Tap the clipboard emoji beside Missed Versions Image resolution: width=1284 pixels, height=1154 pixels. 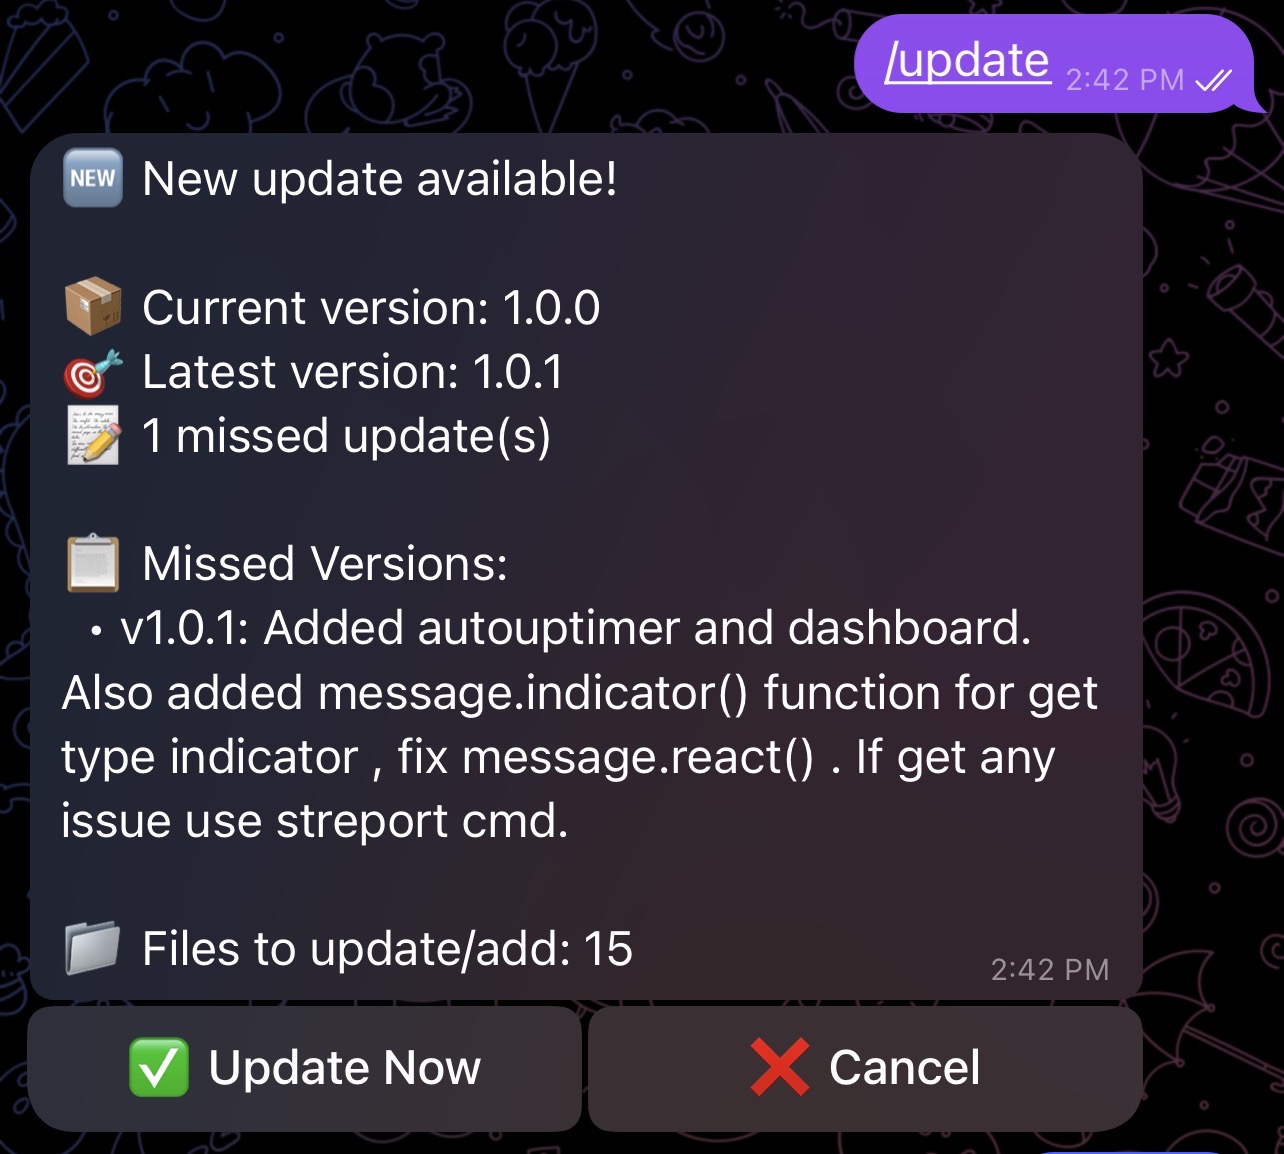(93, 563)
